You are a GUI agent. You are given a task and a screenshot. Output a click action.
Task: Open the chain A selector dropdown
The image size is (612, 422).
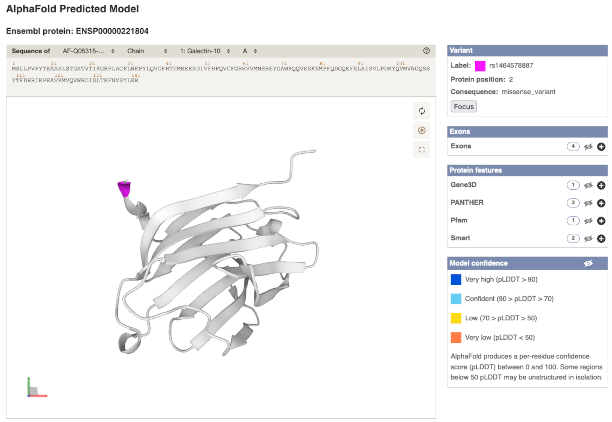[x=251, y=50]
